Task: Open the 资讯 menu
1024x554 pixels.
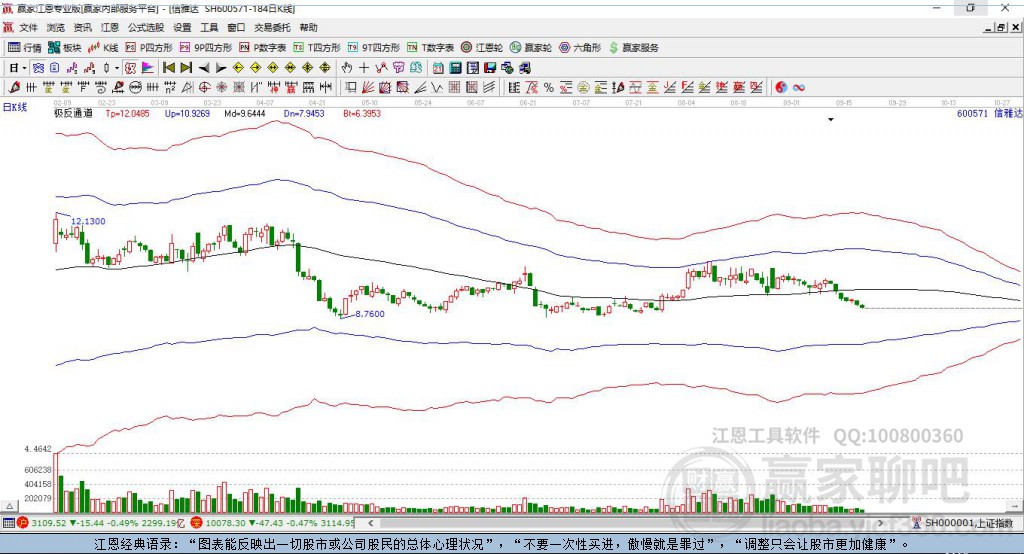Action: click(83, 27)
